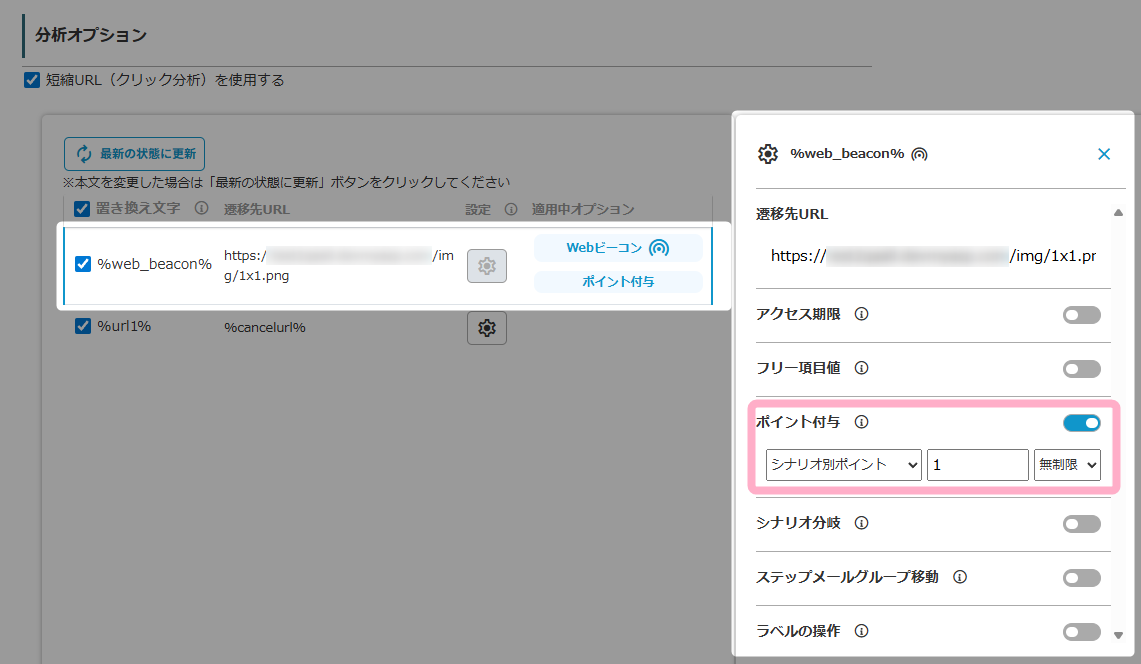
Task: Click the gear icon in the %url1% row
Action: pyautogui.click(x=487, y=328)
